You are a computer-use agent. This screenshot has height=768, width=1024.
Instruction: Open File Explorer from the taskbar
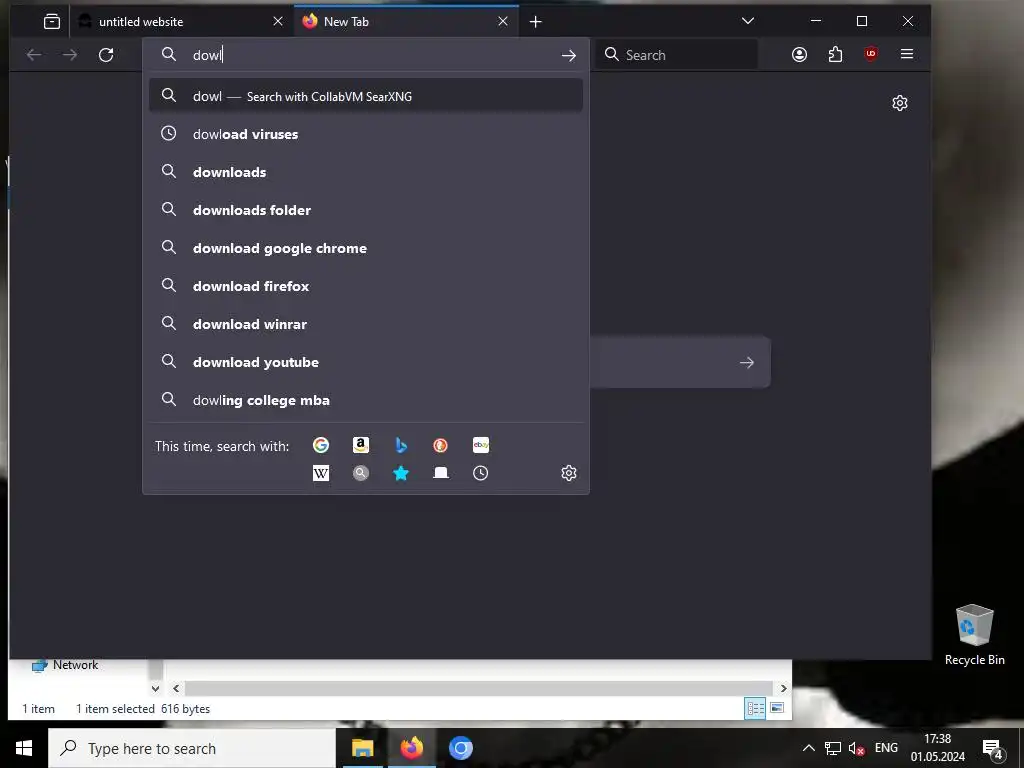(362, 748)
